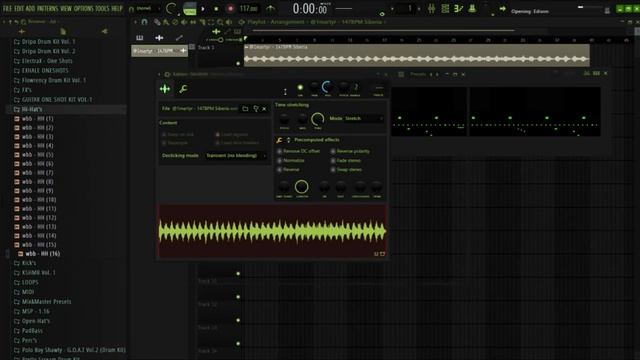Open the EDIT menu
The image size is (640, 360).
click(x=19, y=9)
